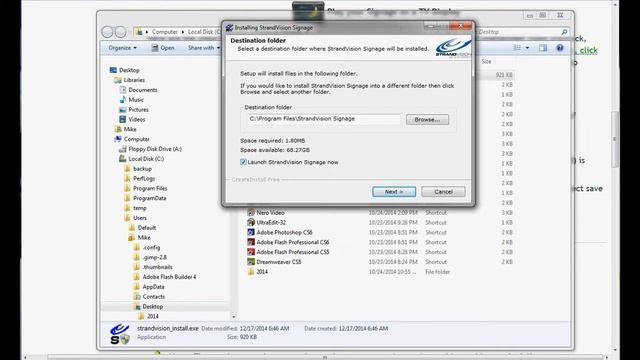Viewport: 640px width, 360px height.
Task: Click Adobe Flash Professional CS5 shortcut icon
Action: click(251, 252)
